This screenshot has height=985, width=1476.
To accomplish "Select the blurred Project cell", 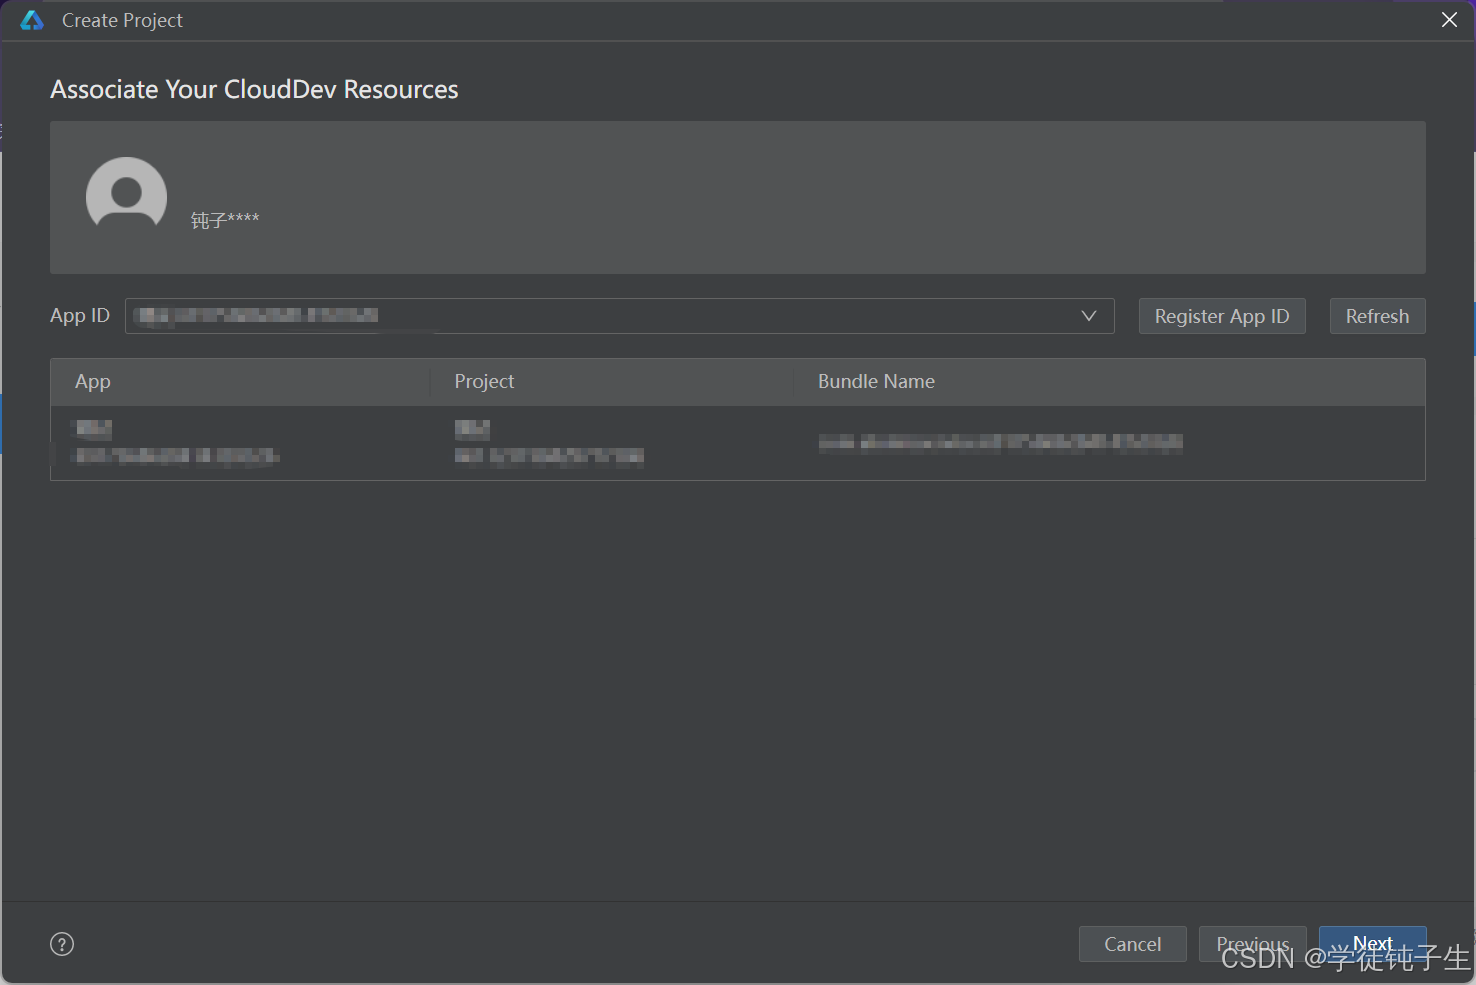I will [549, 442].
